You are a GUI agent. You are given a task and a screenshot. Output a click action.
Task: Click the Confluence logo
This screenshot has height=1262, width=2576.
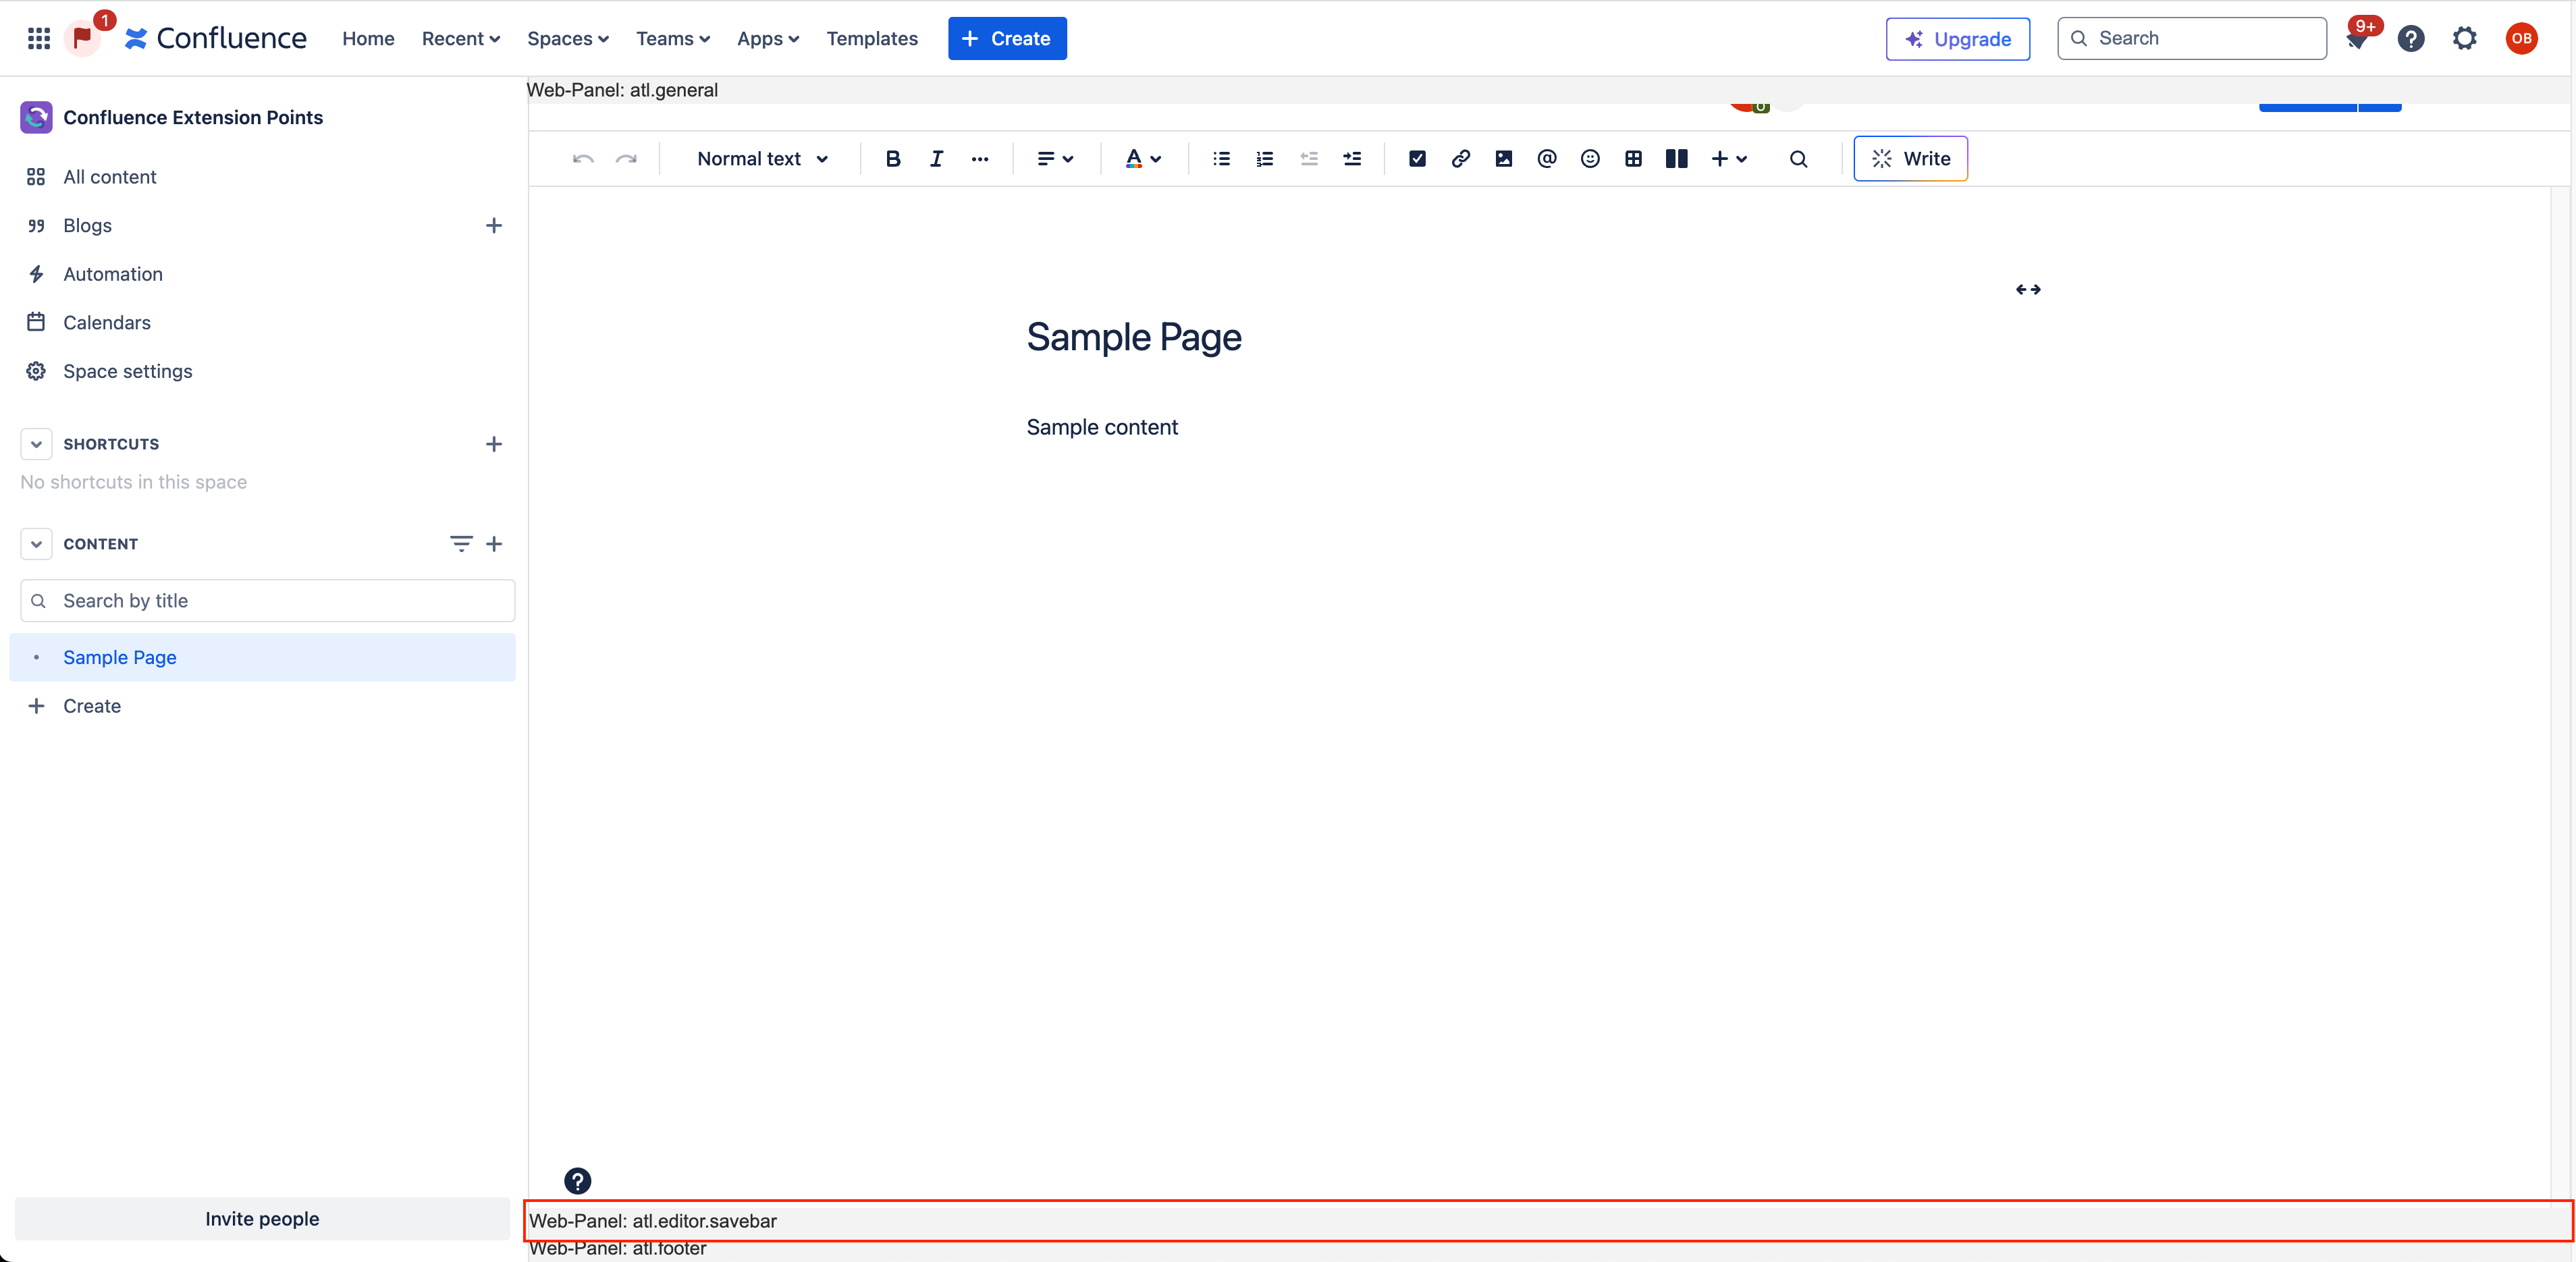(x=216, y=38)
